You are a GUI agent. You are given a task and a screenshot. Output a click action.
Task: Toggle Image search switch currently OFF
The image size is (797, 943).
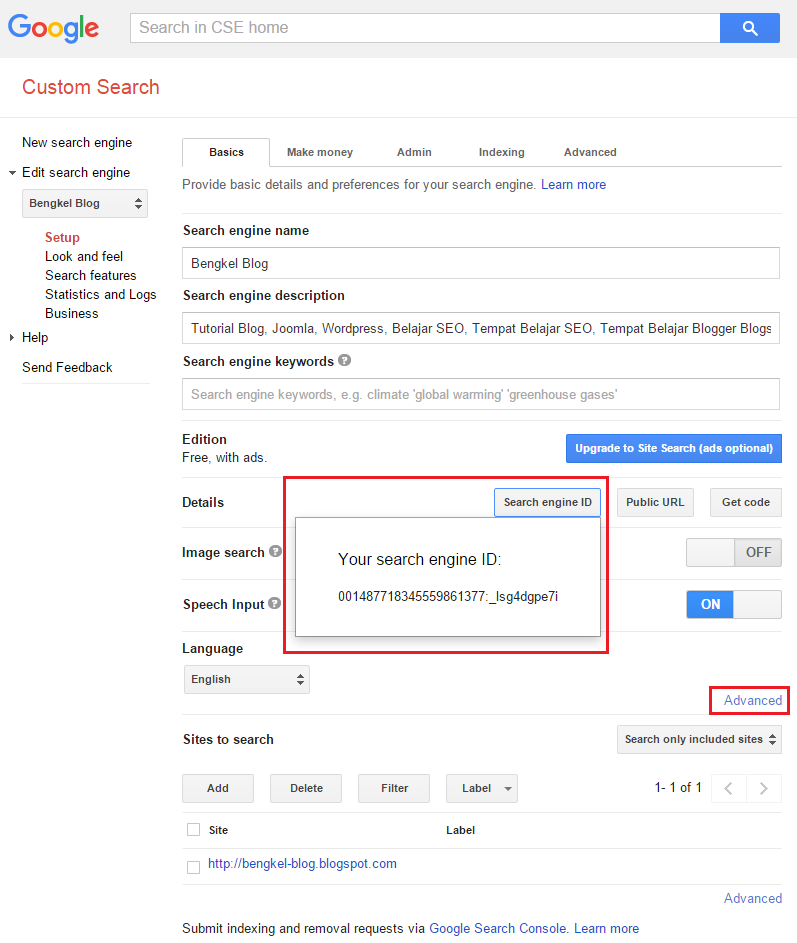734,552
